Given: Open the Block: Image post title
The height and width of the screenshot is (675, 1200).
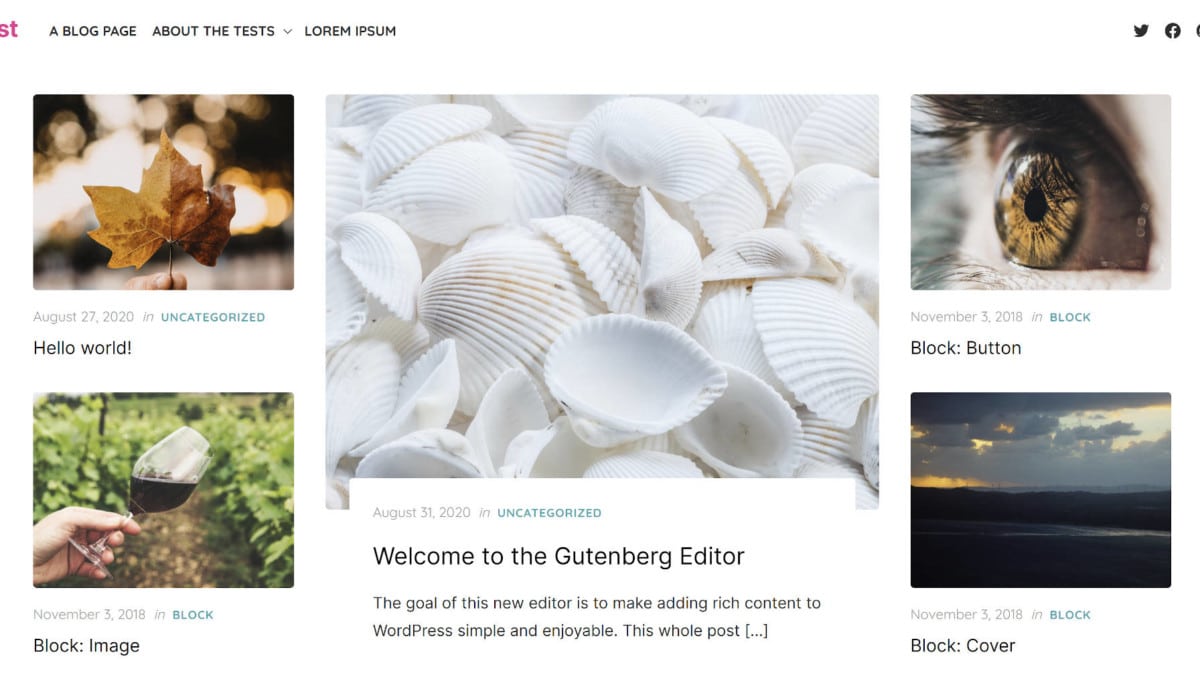Looking at the screenshot, I should click(x=86, y=646).
